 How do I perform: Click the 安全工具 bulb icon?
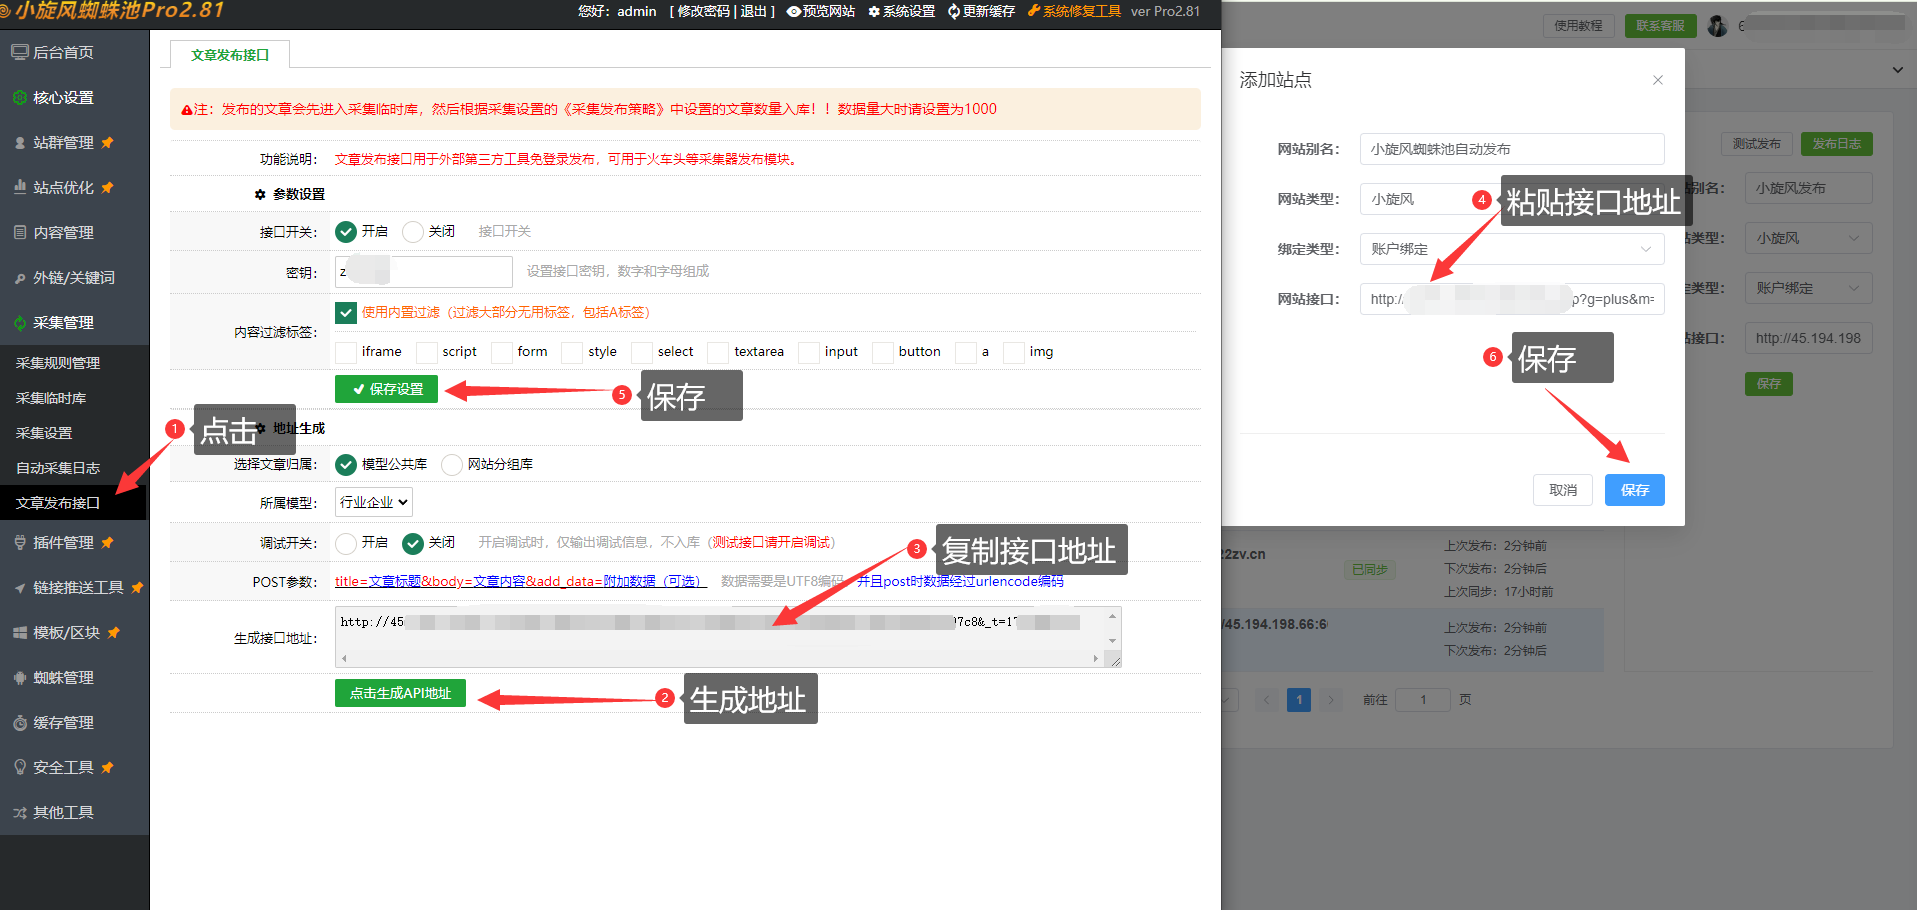click(x=20, y=767)
